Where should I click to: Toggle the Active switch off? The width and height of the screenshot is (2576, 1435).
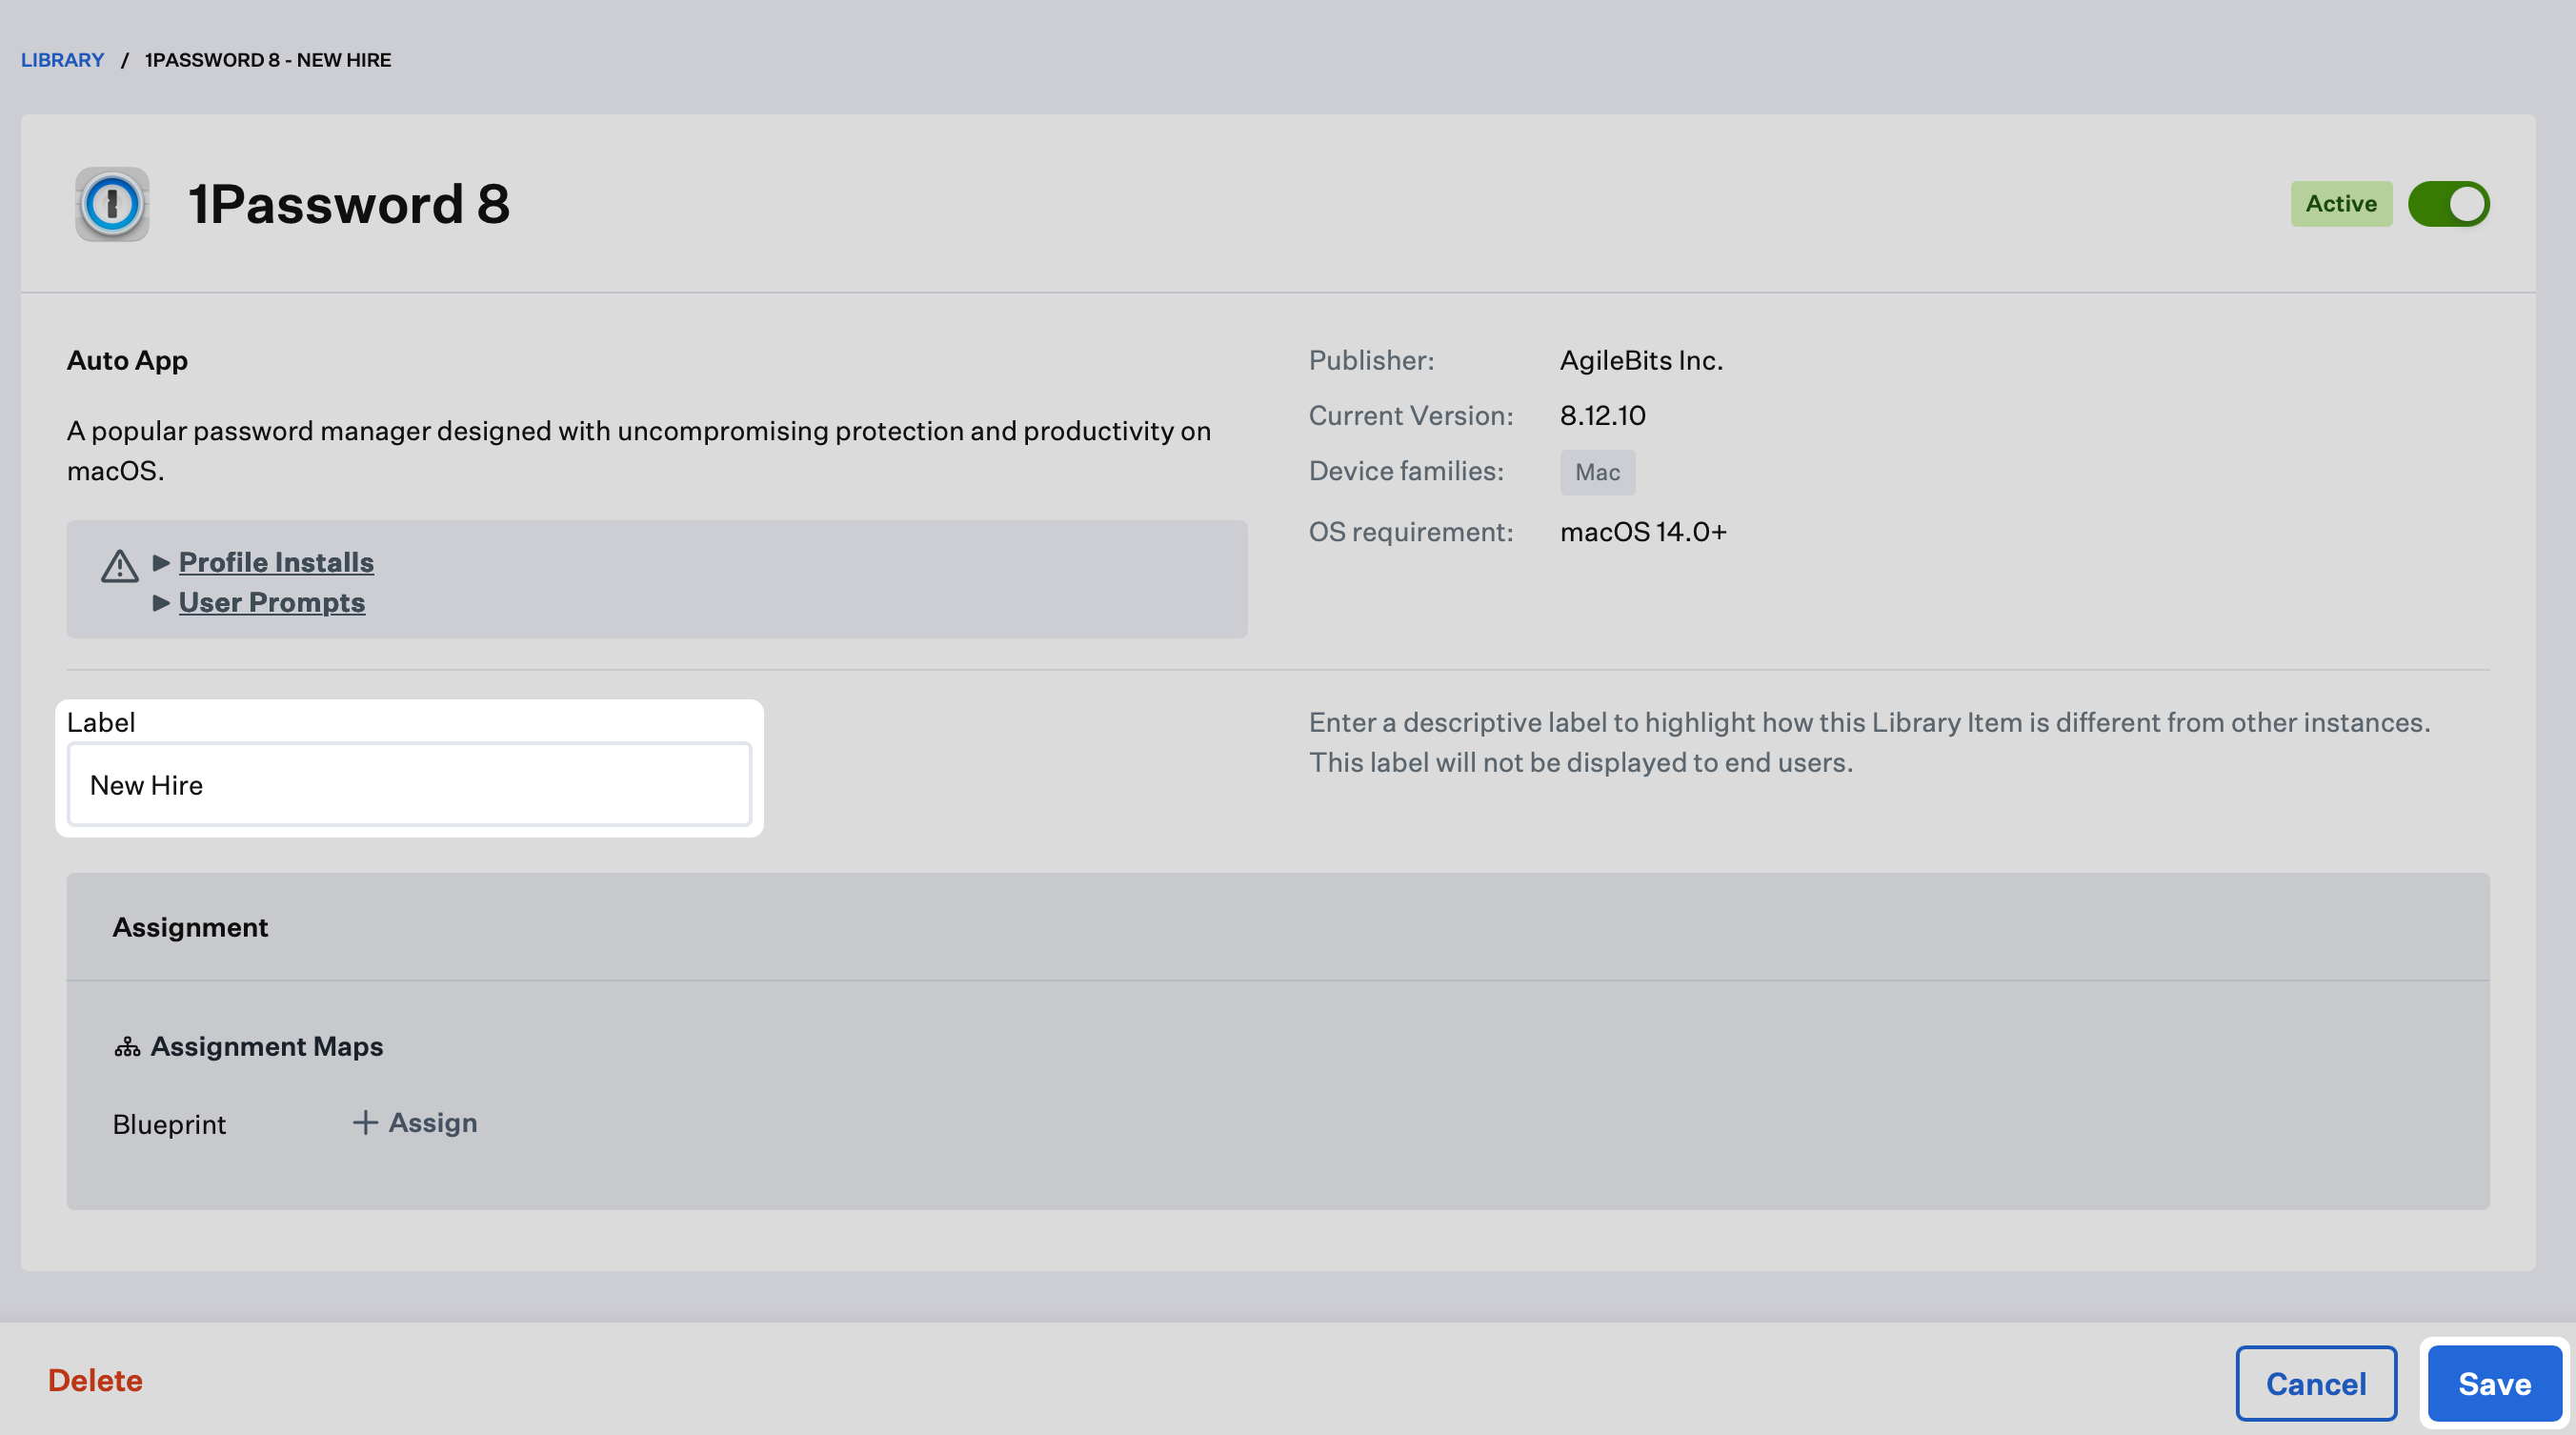pyautogui.click(x=2448, y=204)
